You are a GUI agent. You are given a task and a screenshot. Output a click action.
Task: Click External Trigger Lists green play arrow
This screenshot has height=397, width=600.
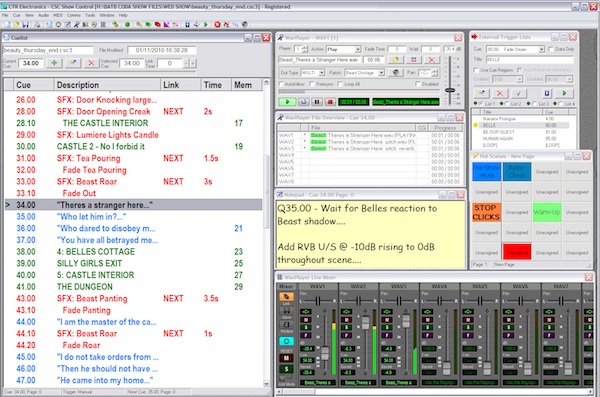564,93
